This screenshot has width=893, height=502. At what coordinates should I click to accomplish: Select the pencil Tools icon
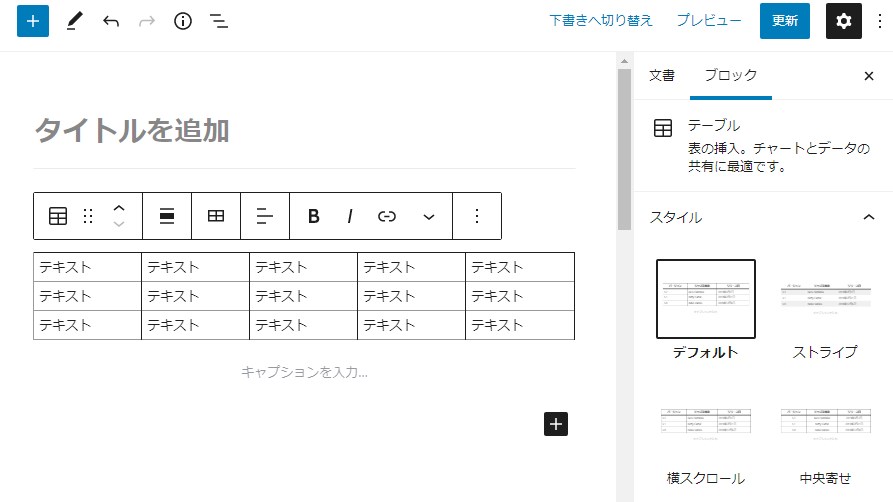point(75,21)
